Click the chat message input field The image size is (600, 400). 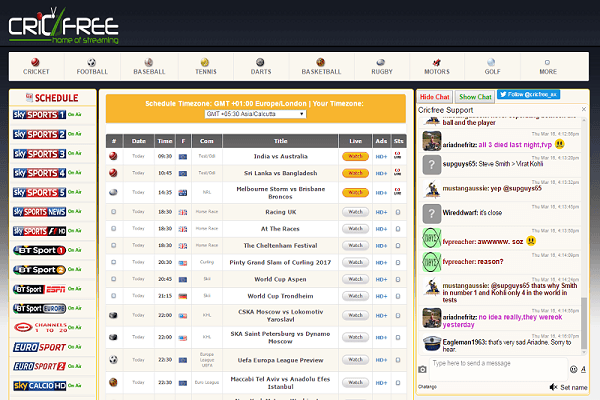pyautogui.click(x=498, y=369)
